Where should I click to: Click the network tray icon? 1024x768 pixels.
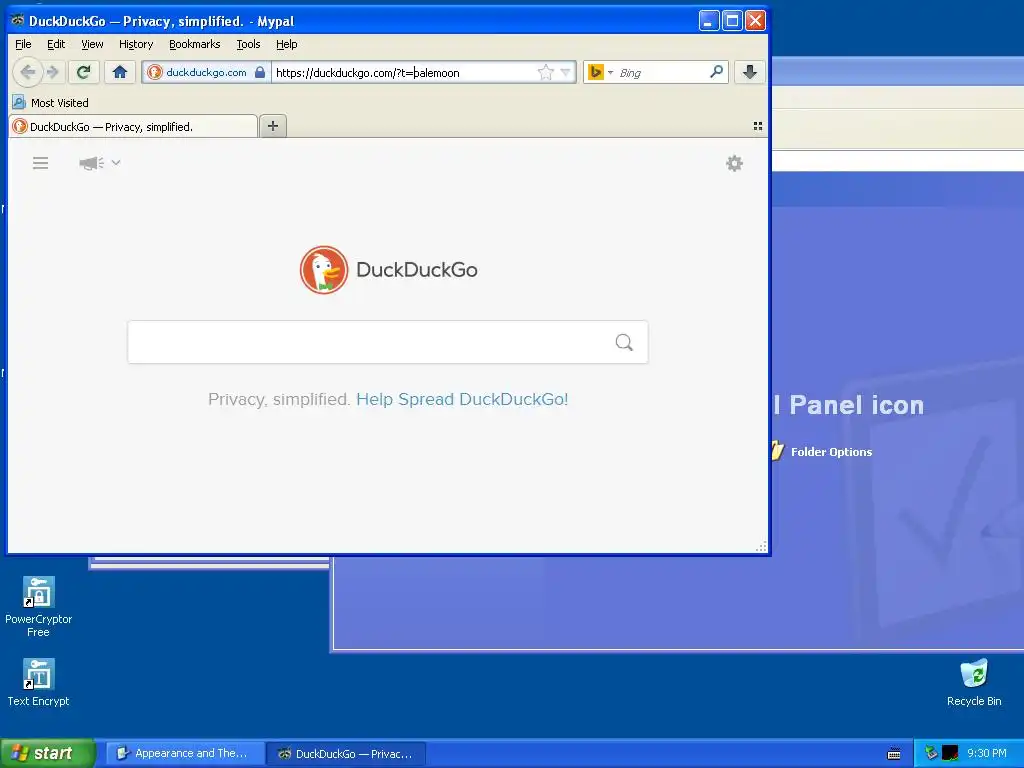point(931,753)
